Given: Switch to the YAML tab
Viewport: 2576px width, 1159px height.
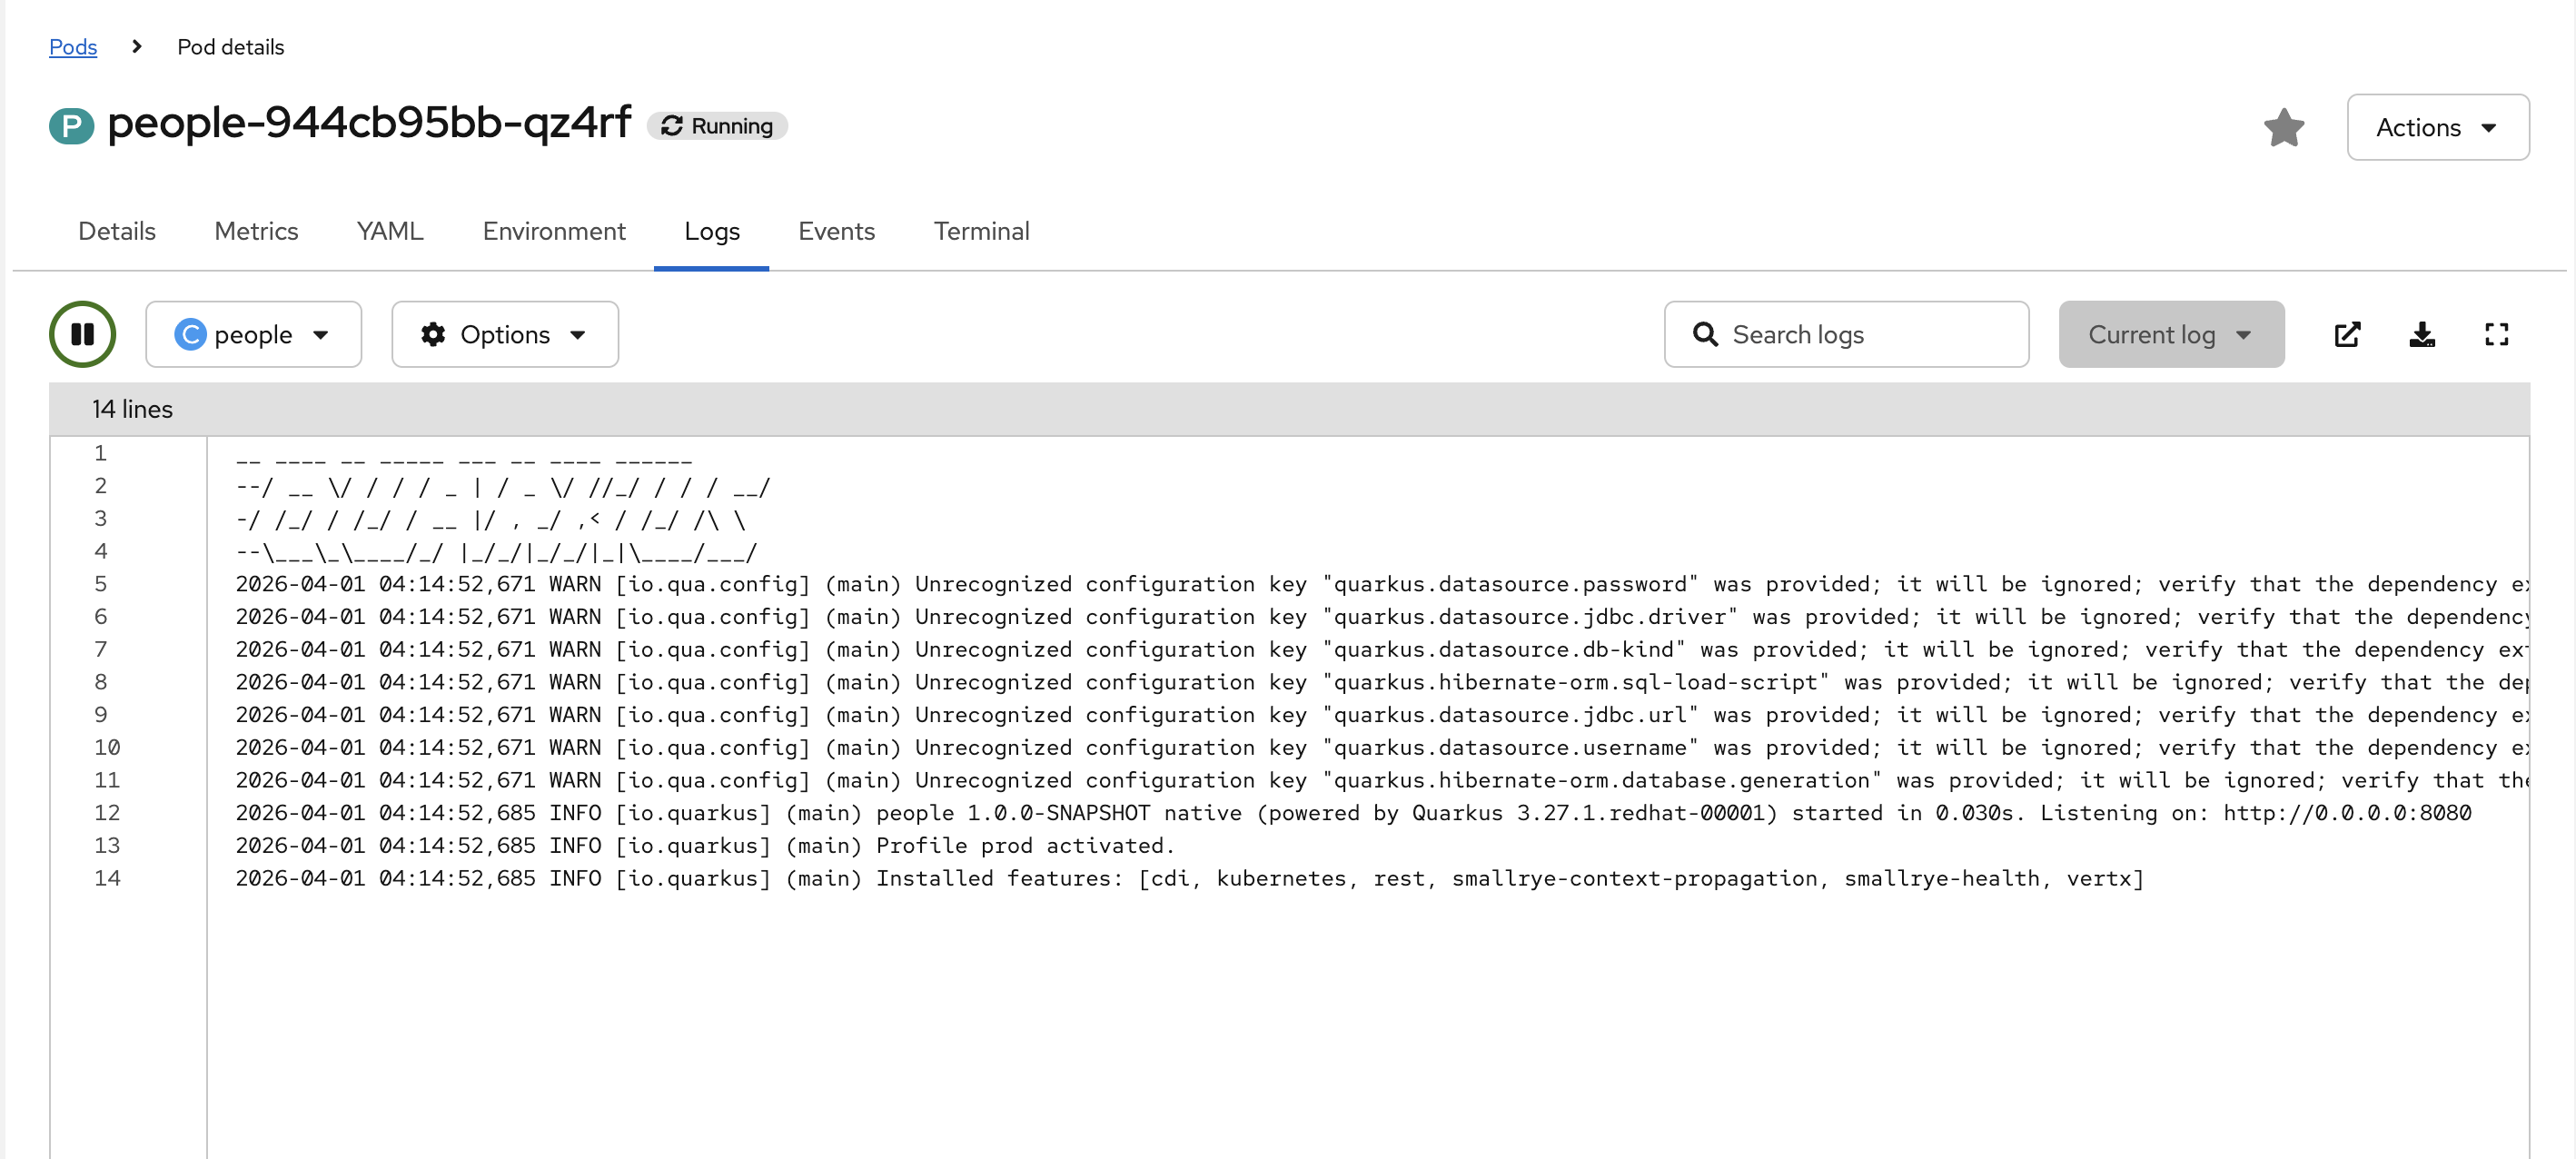Looking at the screenshot, I should [390, 231].
